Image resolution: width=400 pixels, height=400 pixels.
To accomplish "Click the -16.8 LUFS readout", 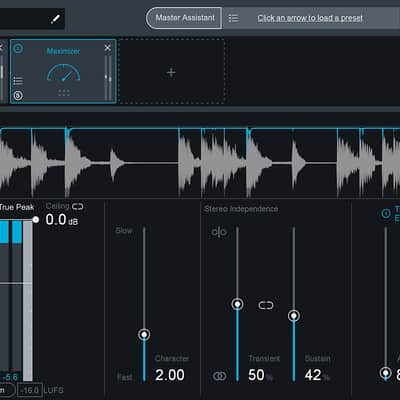I will [30, 390].
